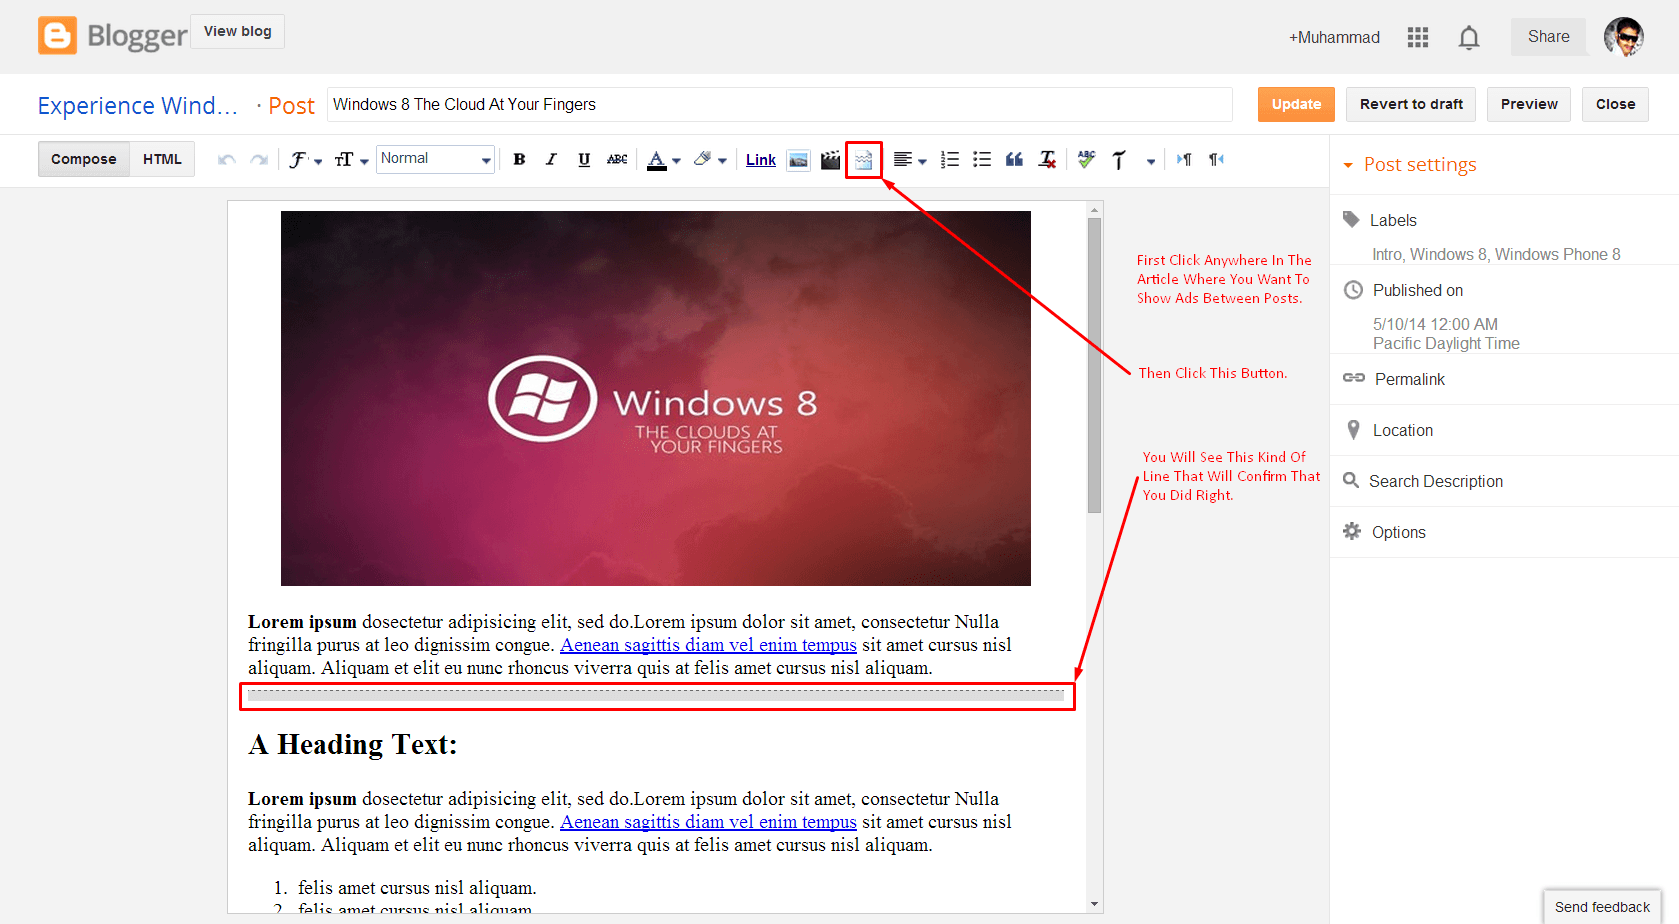Screen dimensions: 1679x924
Task: Open the font size menu
Action: tap(351, 160)
